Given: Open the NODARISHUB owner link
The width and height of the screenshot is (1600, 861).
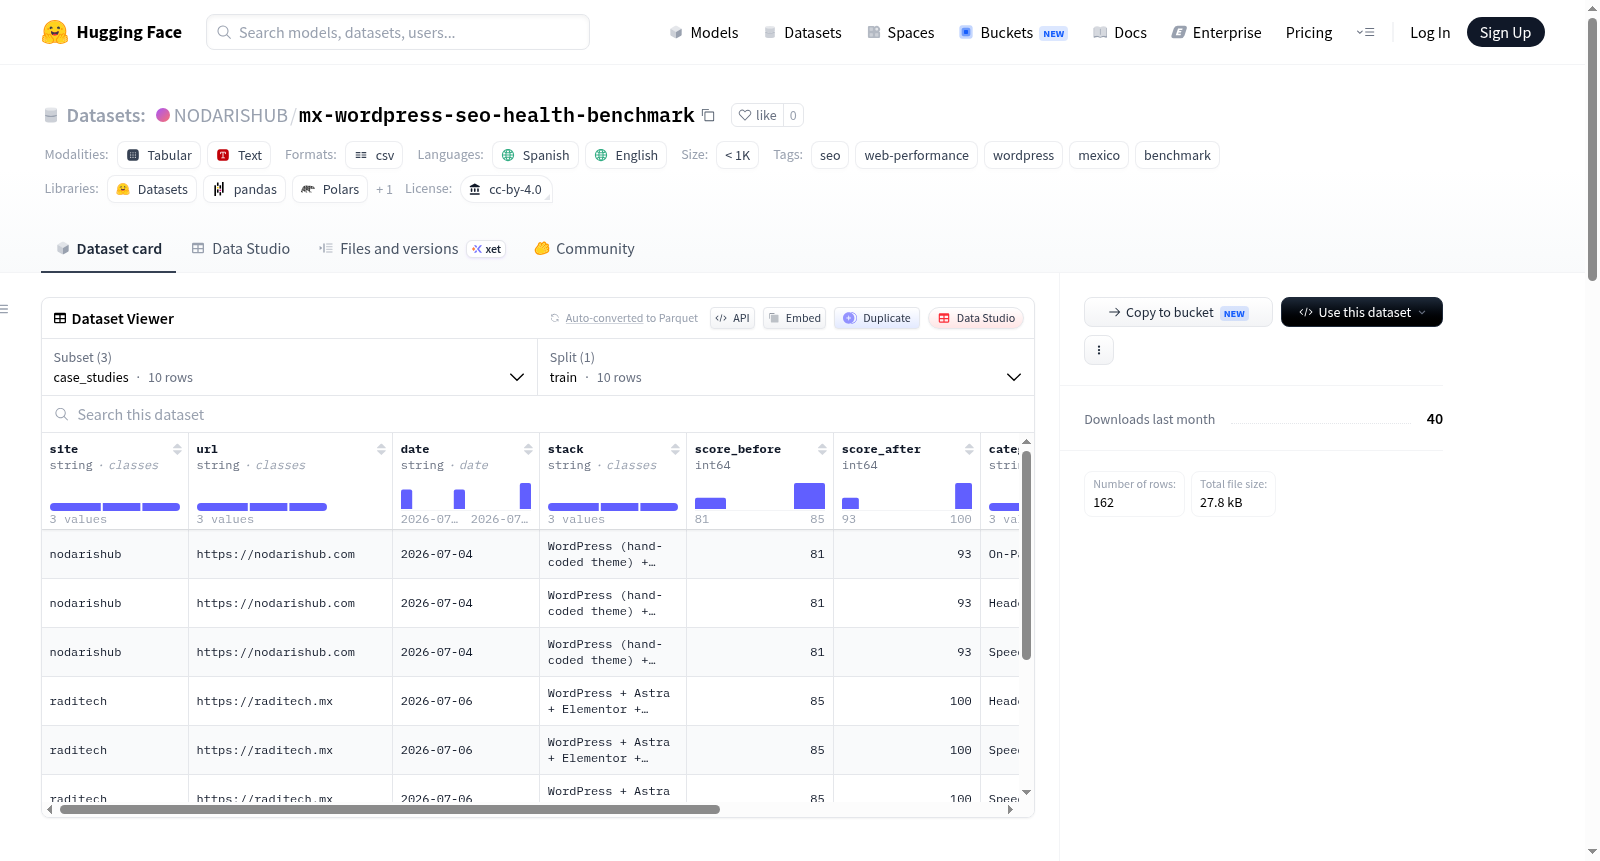Looking at the screenshot, I should (231, 115).
